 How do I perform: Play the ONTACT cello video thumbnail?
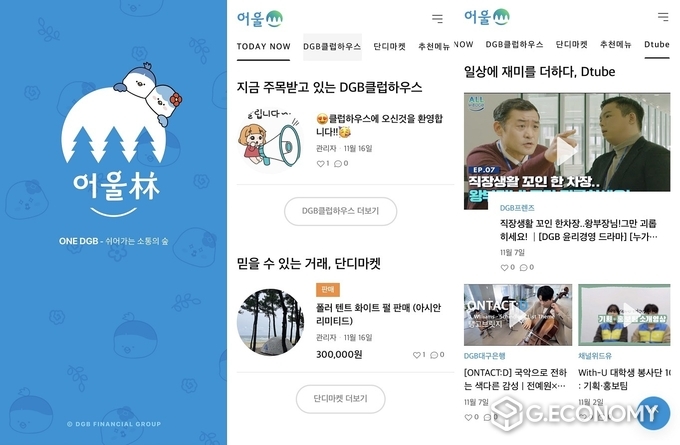[516, 315]
